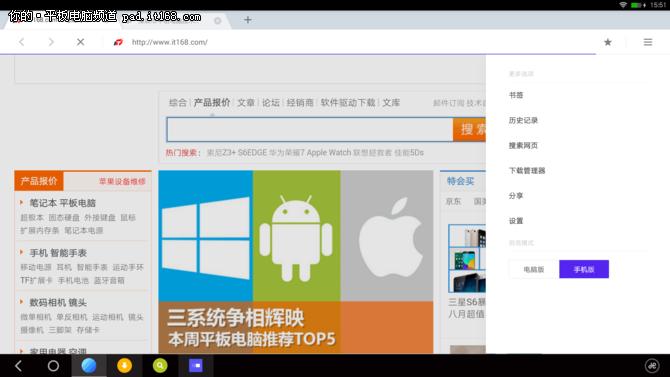670x377 pixels.
Task: Expand arrow beside 手机 智能手表
Action: click(x=21, y=252)
